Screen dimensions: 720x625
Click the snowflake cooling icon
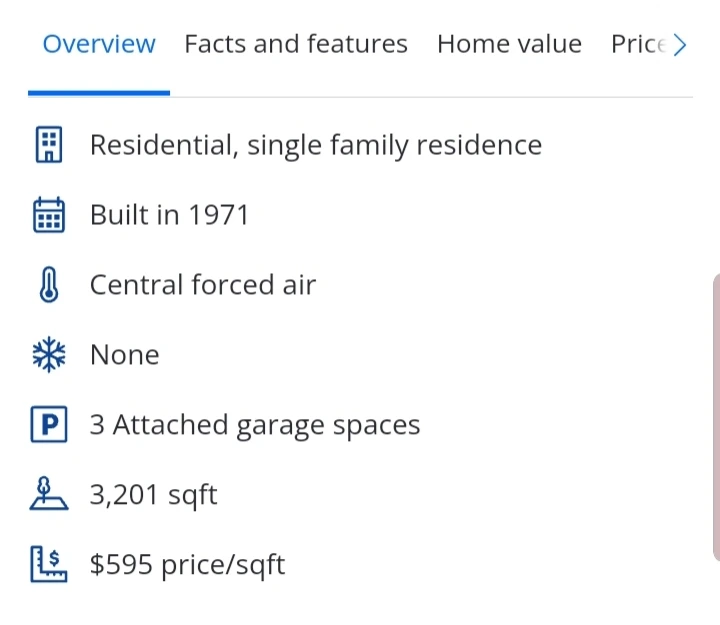pyautogui.click(x=48, y=355)
